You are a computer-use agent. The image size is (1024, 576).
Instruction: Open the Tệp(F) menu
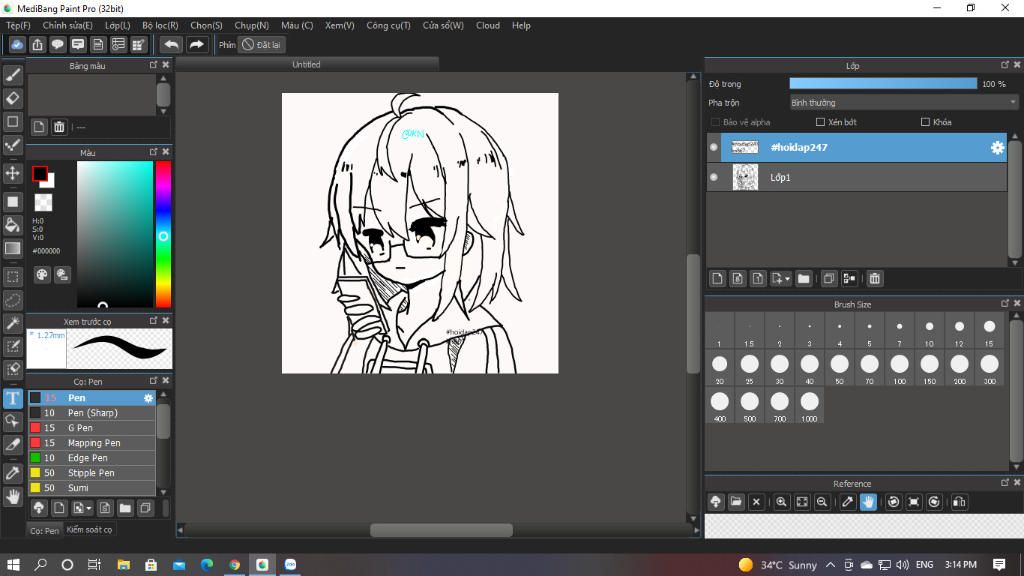[x=18, y=25]
